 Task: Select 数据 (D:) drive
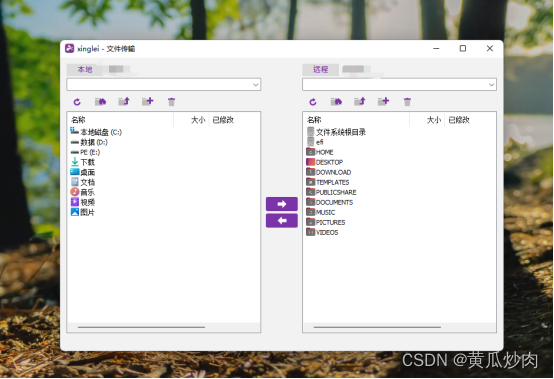pyautogui.click(x=89, y=142)
